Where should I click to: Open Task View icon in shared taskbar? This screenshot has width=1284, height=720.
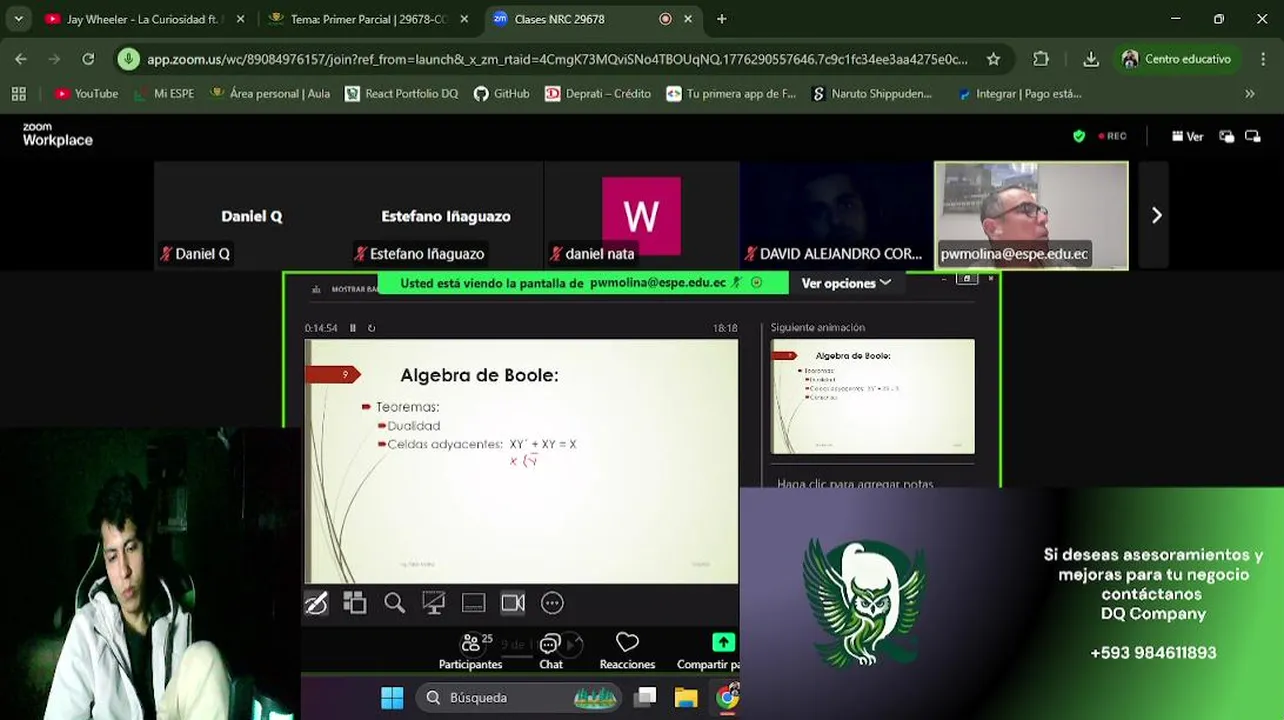point(645,697)
